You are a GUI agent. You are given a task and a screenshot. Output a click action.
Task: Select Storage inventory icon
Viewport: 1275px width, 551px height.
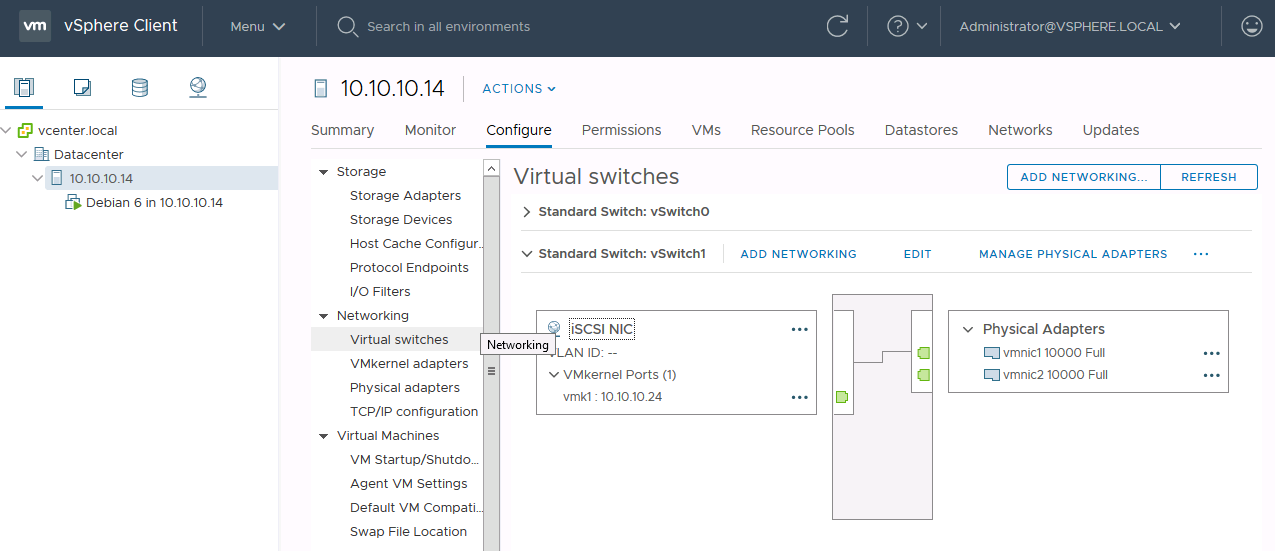pyautogui.click(x=140, y=87)
